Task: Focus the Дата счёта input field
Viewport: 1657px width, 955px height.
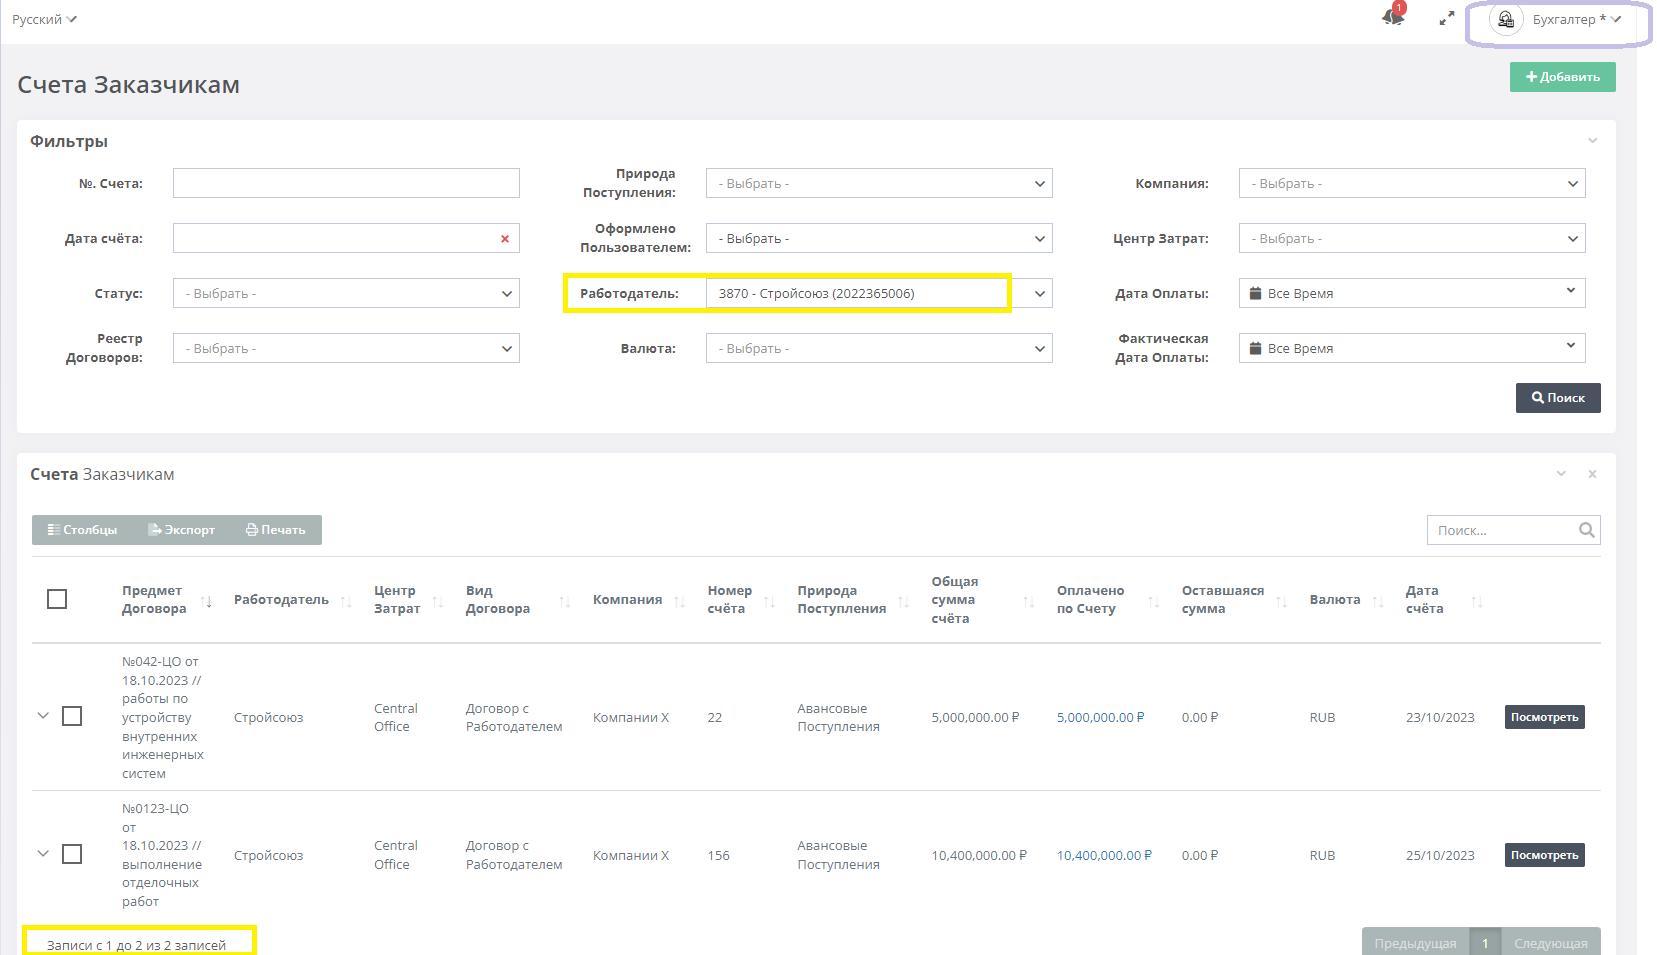Action: pyautogui.click(x=346, y=238)
